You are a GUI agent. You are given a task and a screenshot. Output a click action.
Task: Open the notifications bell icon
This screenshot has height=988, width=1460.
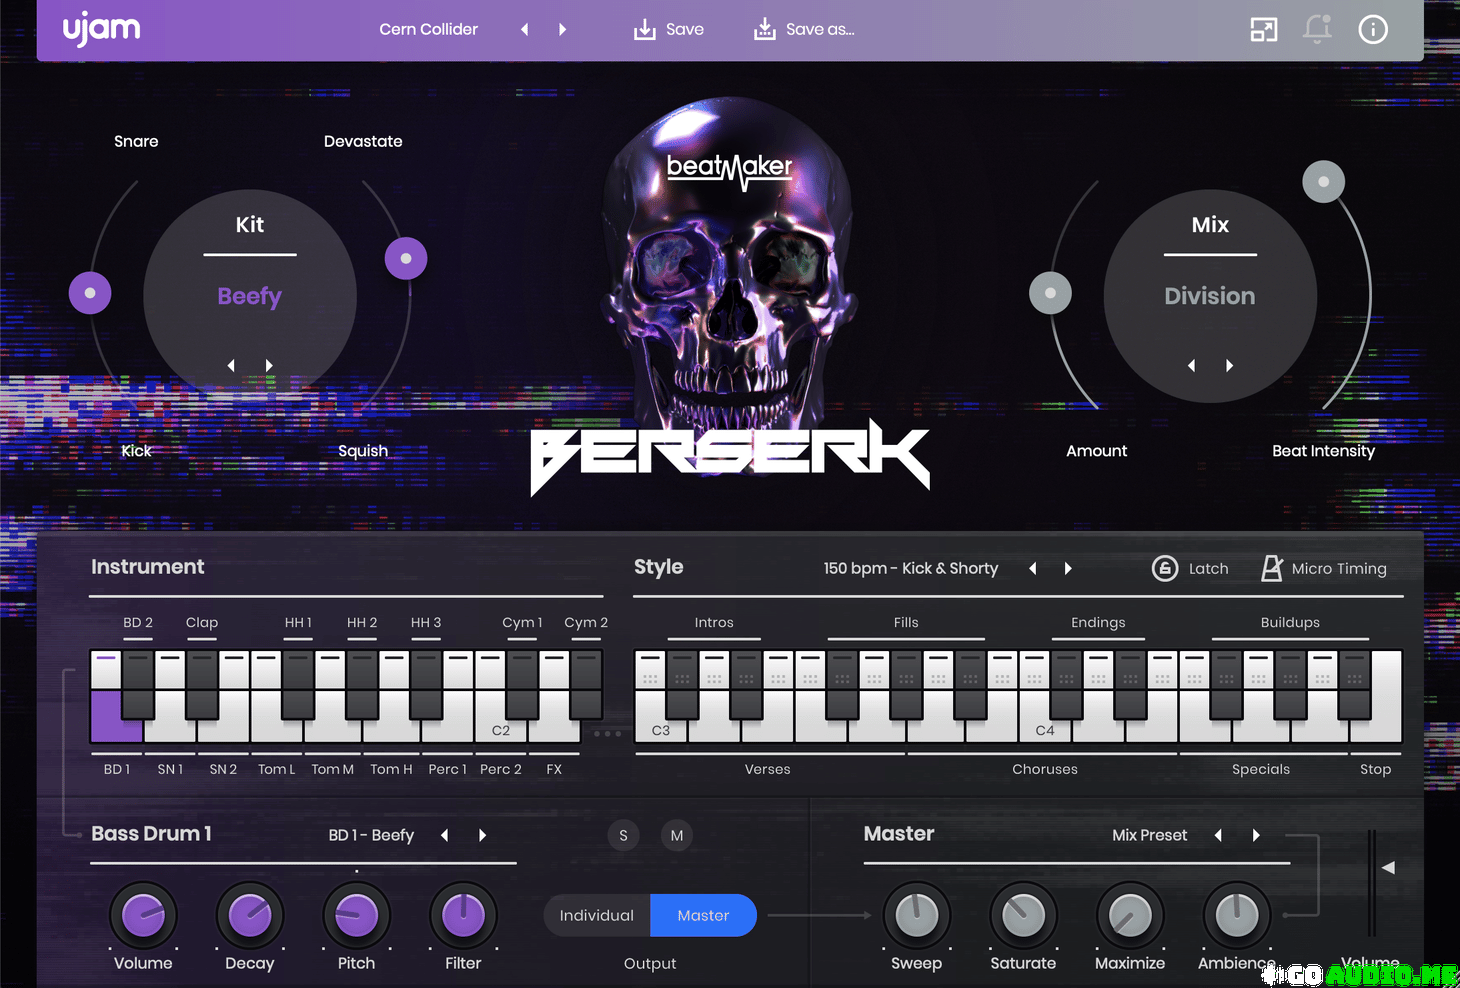click(1317, 30)
